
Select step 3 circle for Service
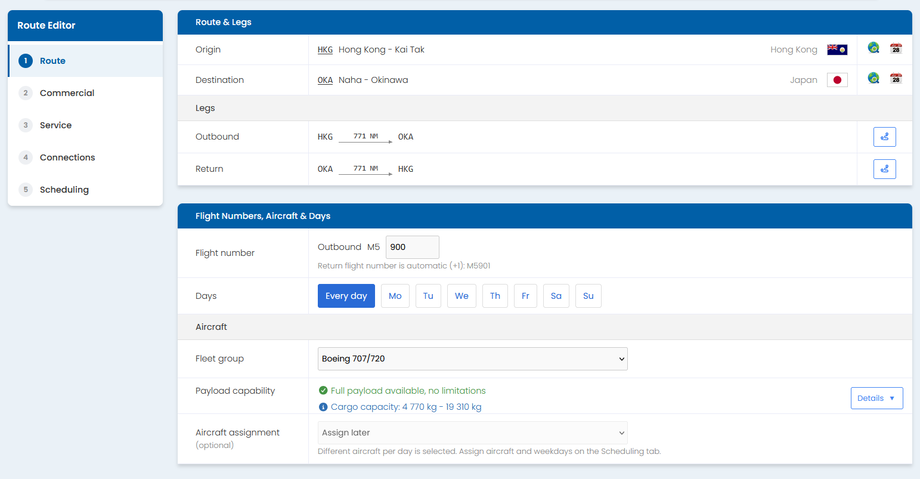coord(25,125)
